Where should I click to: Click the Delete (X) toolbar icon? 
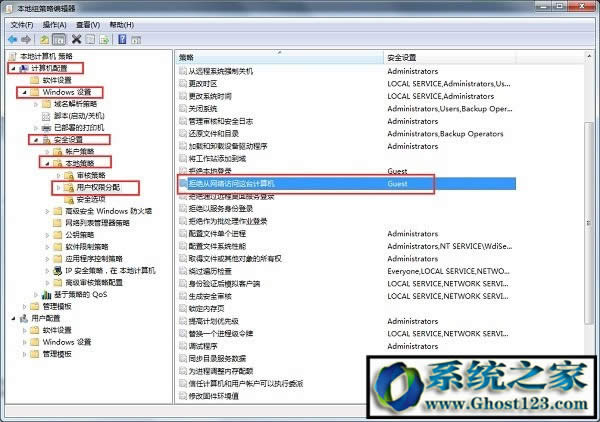click(x=77, y=39)
